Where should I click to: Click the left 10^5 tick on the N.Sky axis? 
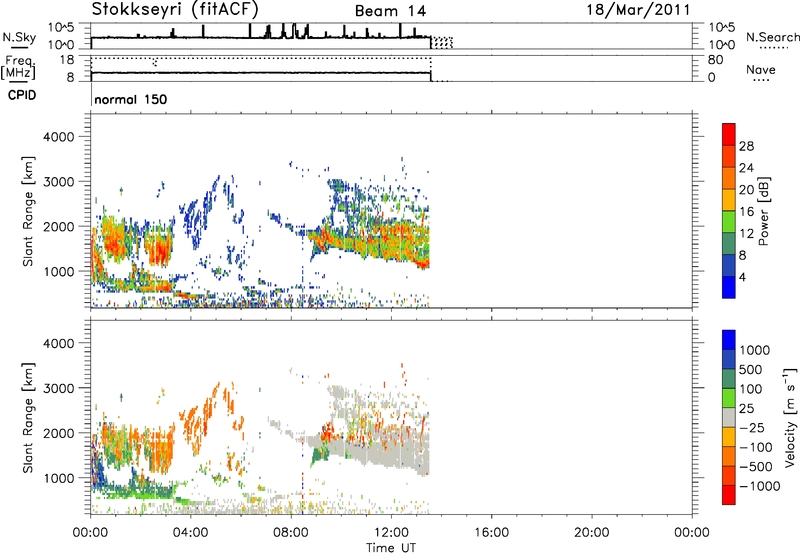[x=61, y=28]
